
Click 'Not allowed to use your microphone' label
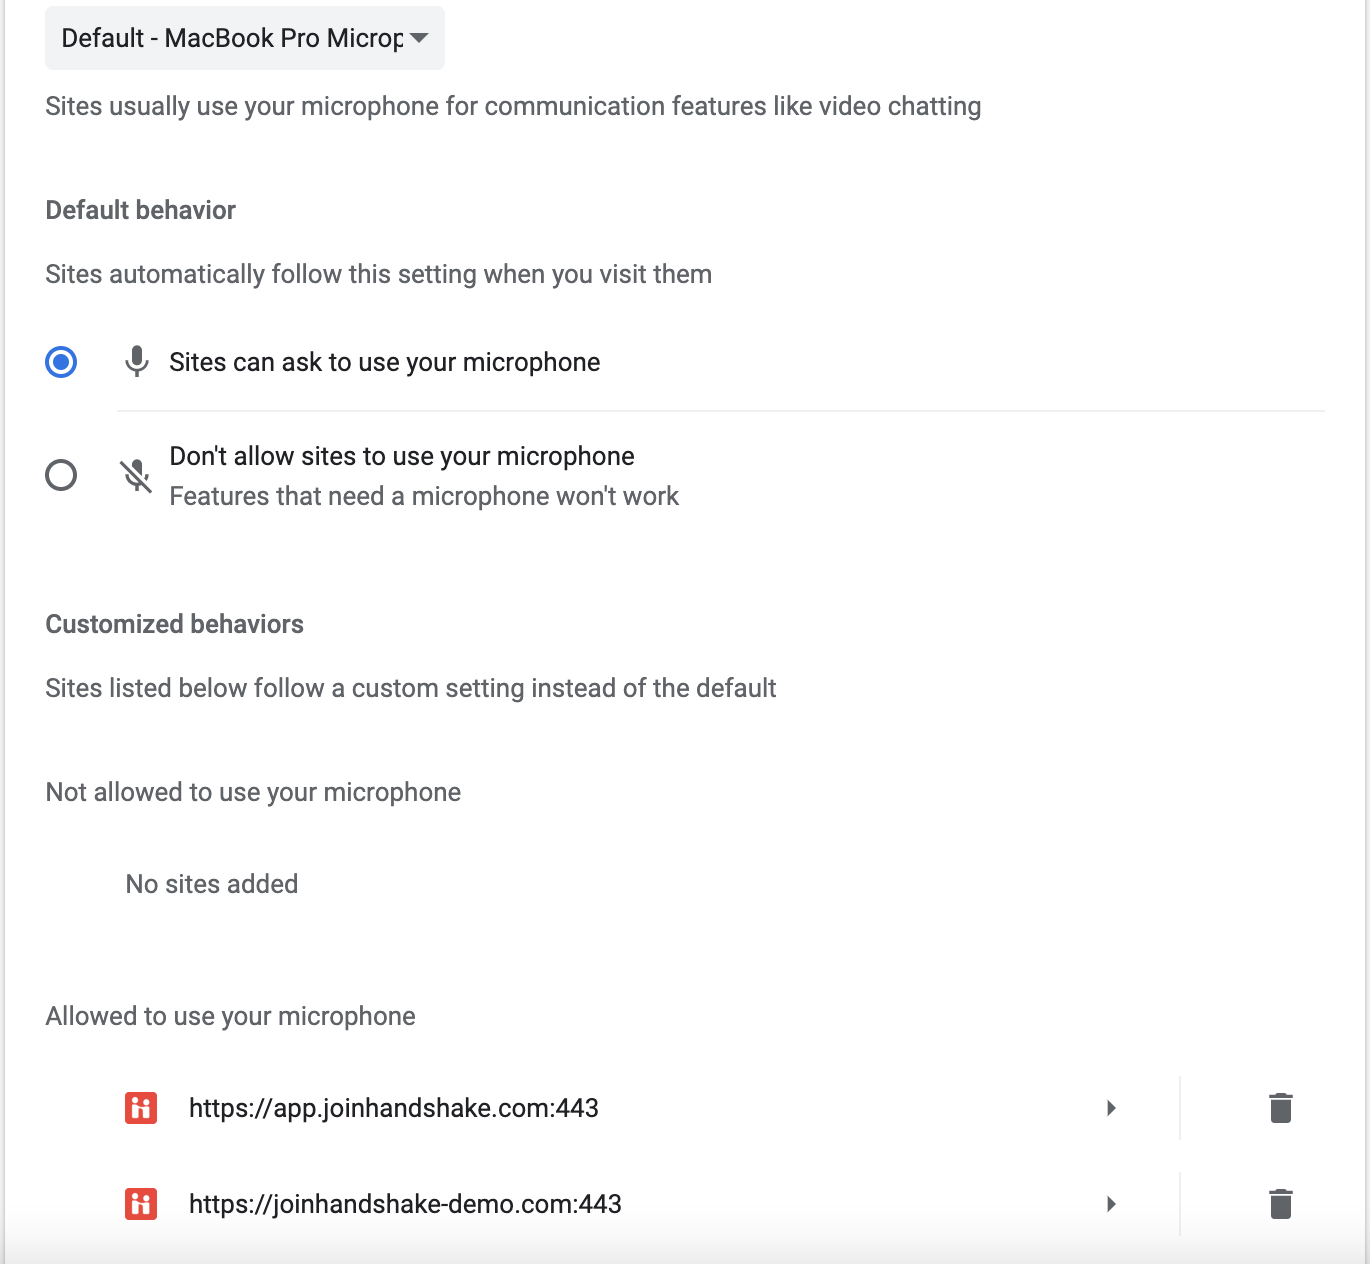[253, 792]
